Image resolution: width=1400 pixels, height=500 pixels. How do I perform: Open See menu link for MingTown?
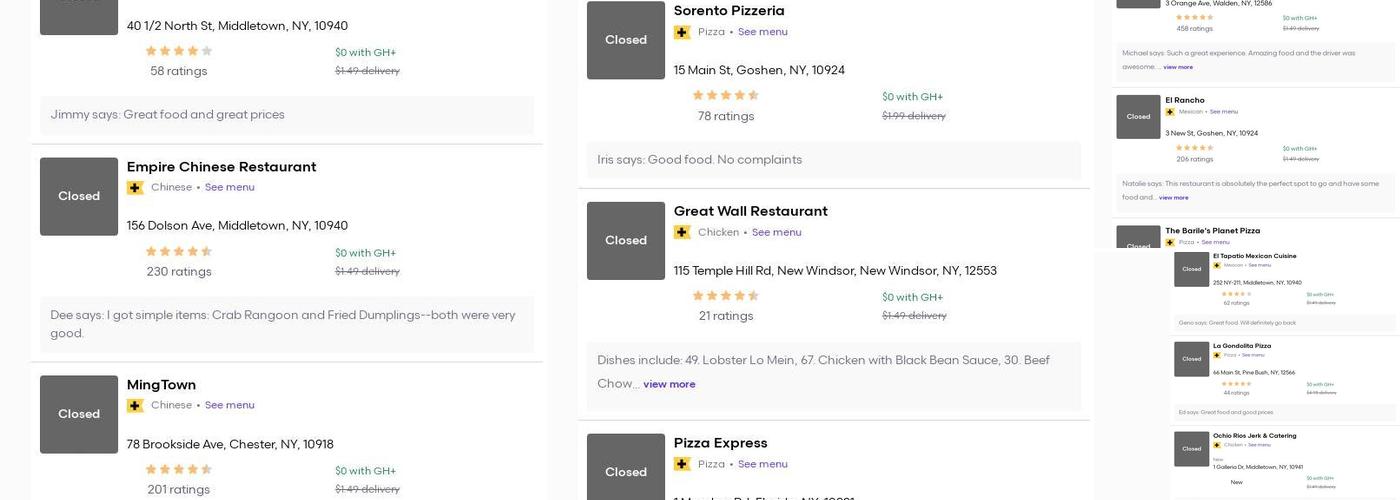click(230, 406)
